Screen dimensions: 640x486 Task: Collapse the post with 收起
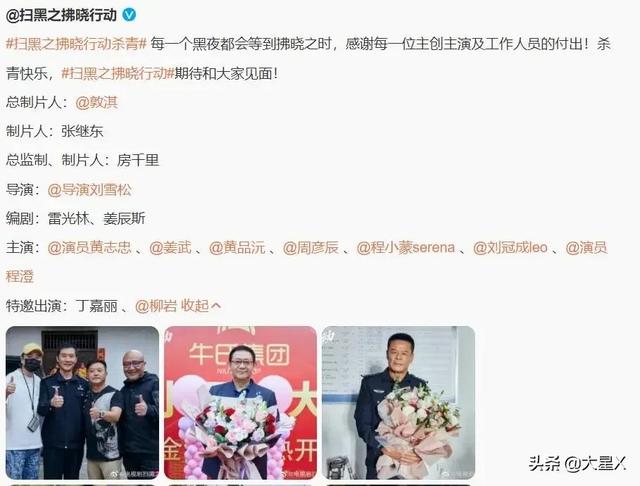point(195,306)
